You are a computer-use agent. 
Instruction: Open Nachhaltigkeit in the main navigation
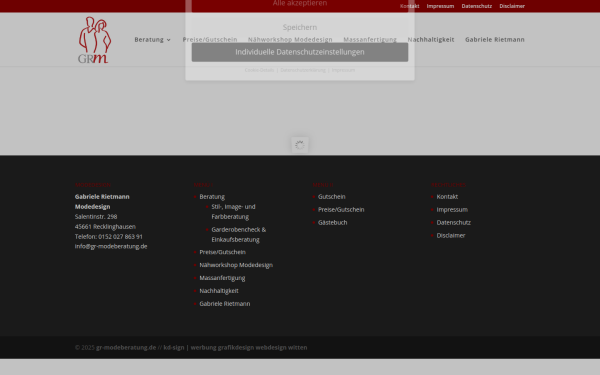pos(431,39)
